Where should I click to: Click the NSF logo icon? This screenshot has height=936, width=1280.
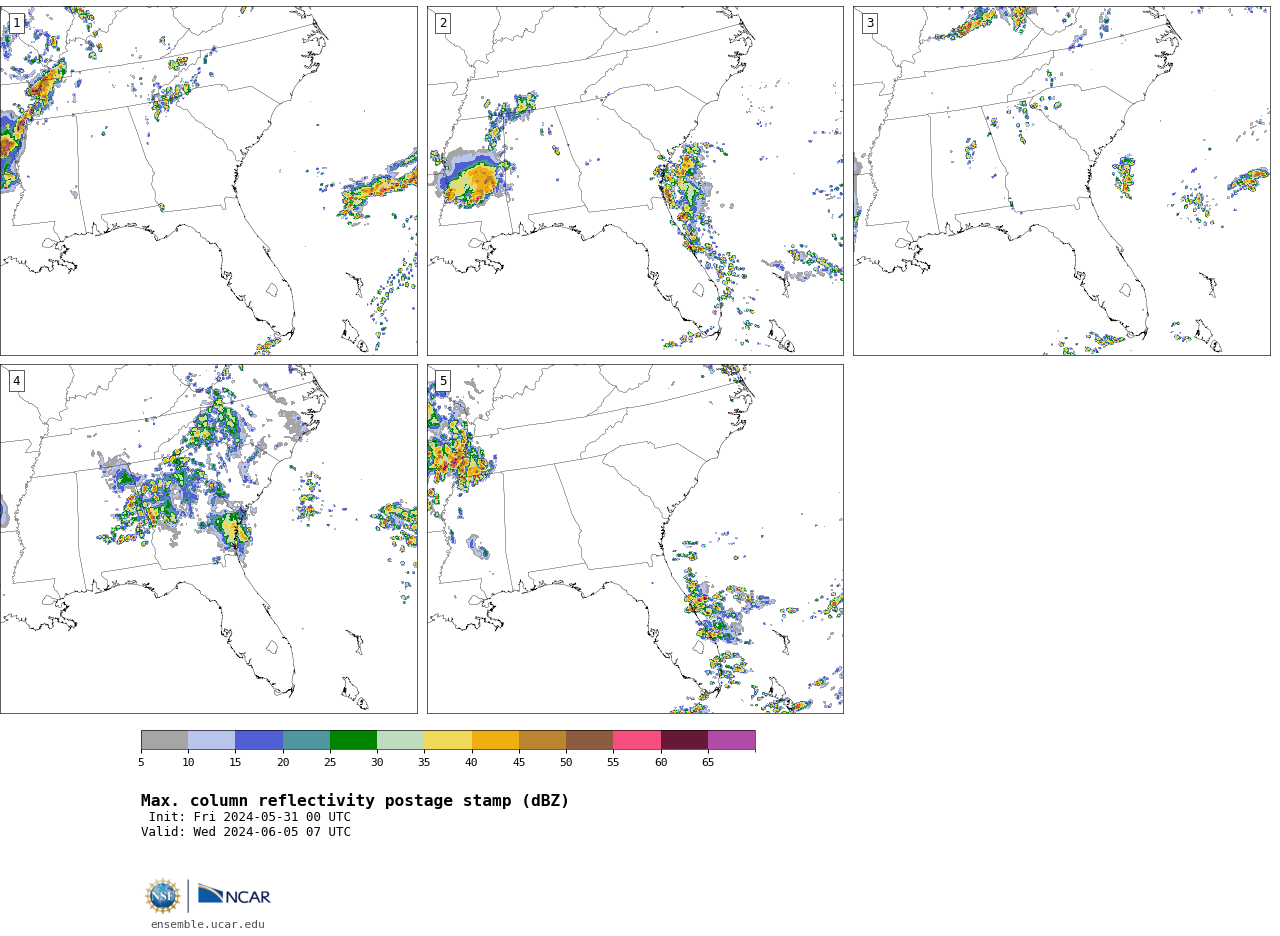click(x=163, y=896)
